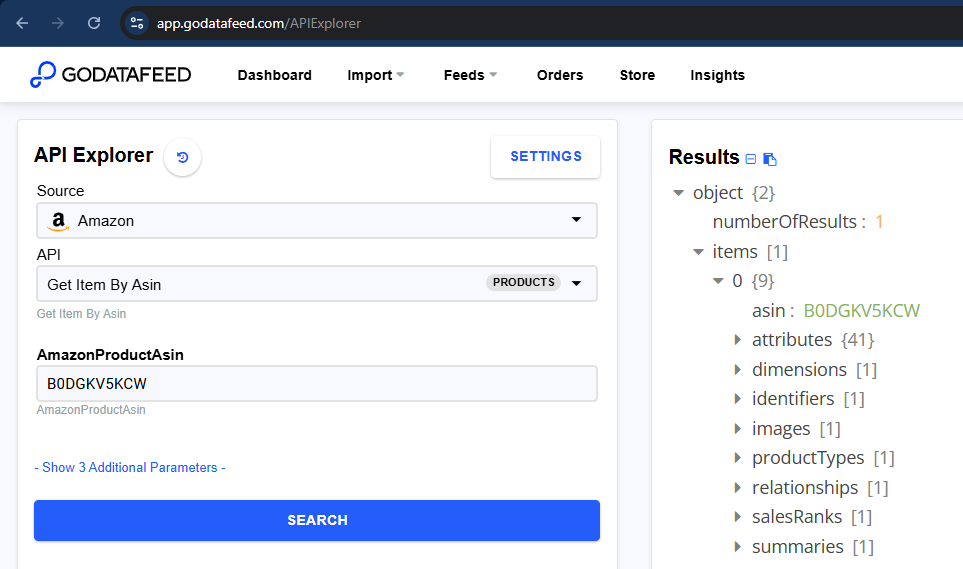Show 3 Additional Parameters link
The width and height of the screenshot is (963, 569).
tap(130, 468)
